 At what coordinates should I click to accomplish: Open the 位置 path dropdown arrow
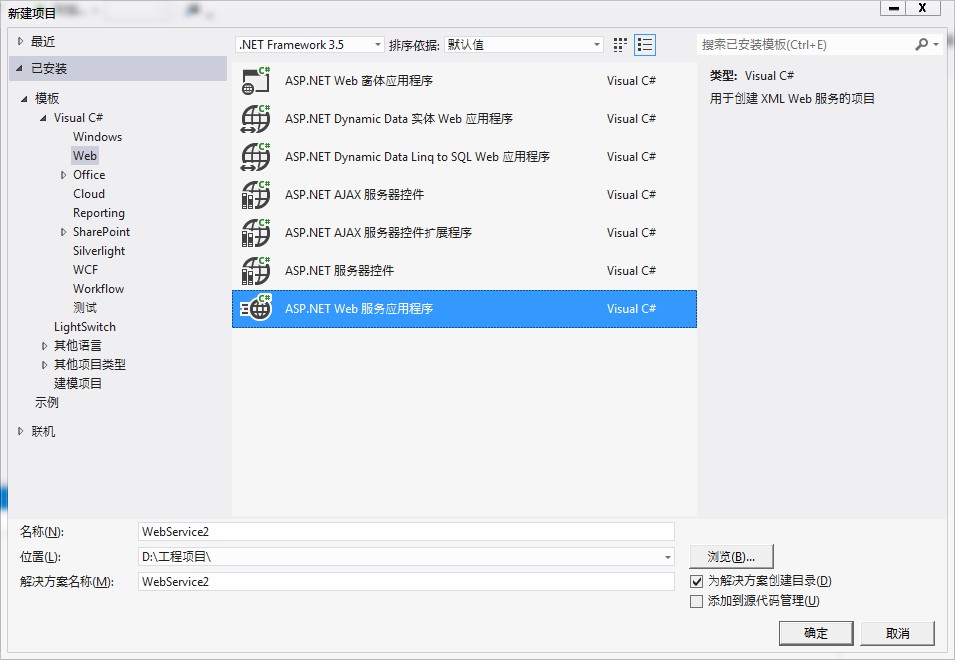click(668, 556)
